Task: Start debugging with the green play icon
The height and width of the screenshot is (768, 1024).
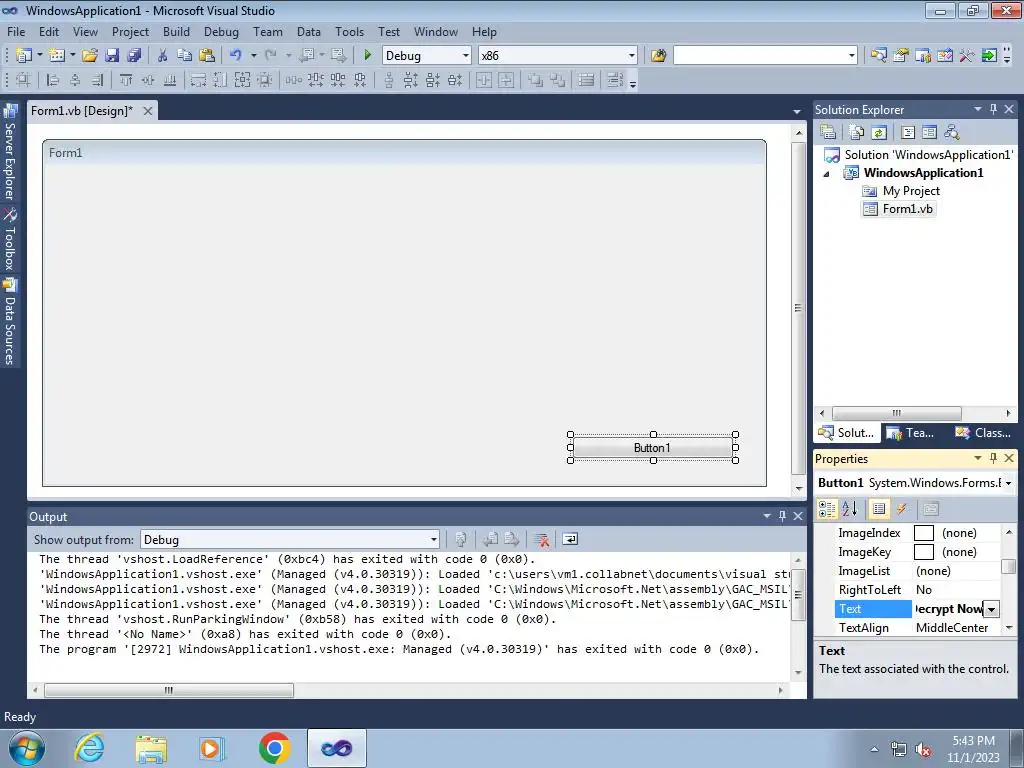Action: [x=368, y=56]
